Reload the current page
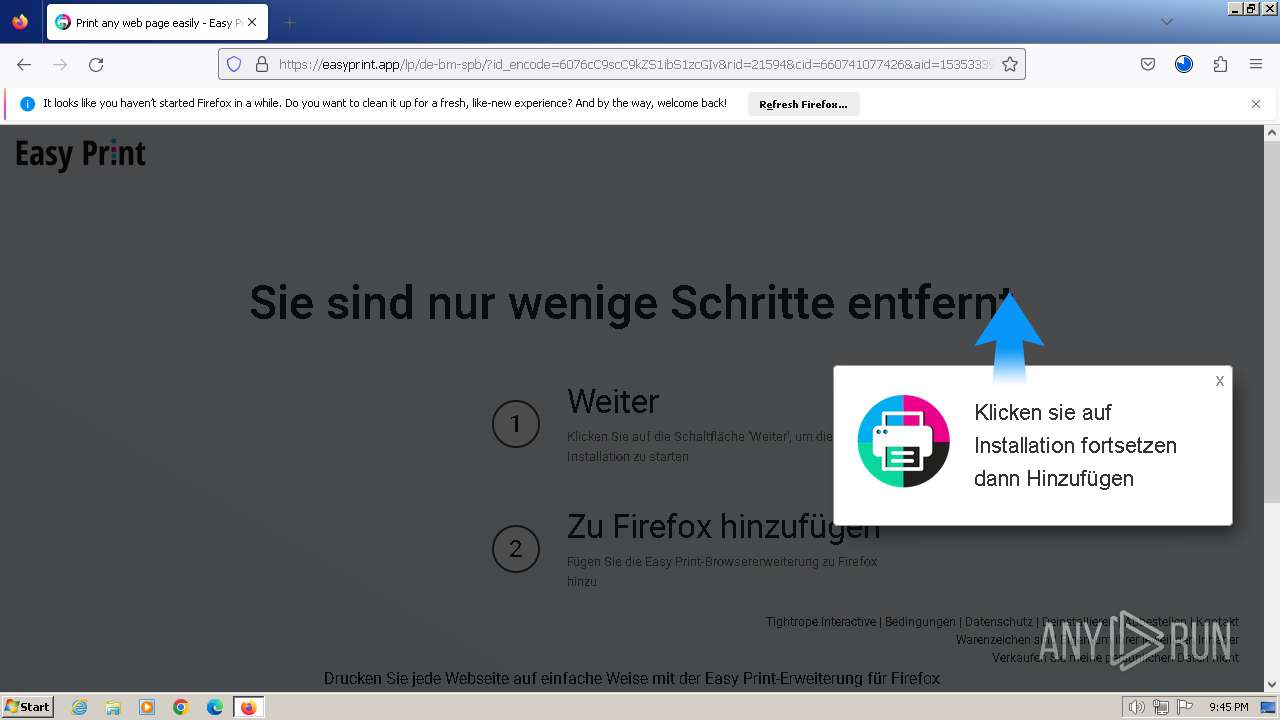Screen dimensions: 1280x720 coord(96,64)
